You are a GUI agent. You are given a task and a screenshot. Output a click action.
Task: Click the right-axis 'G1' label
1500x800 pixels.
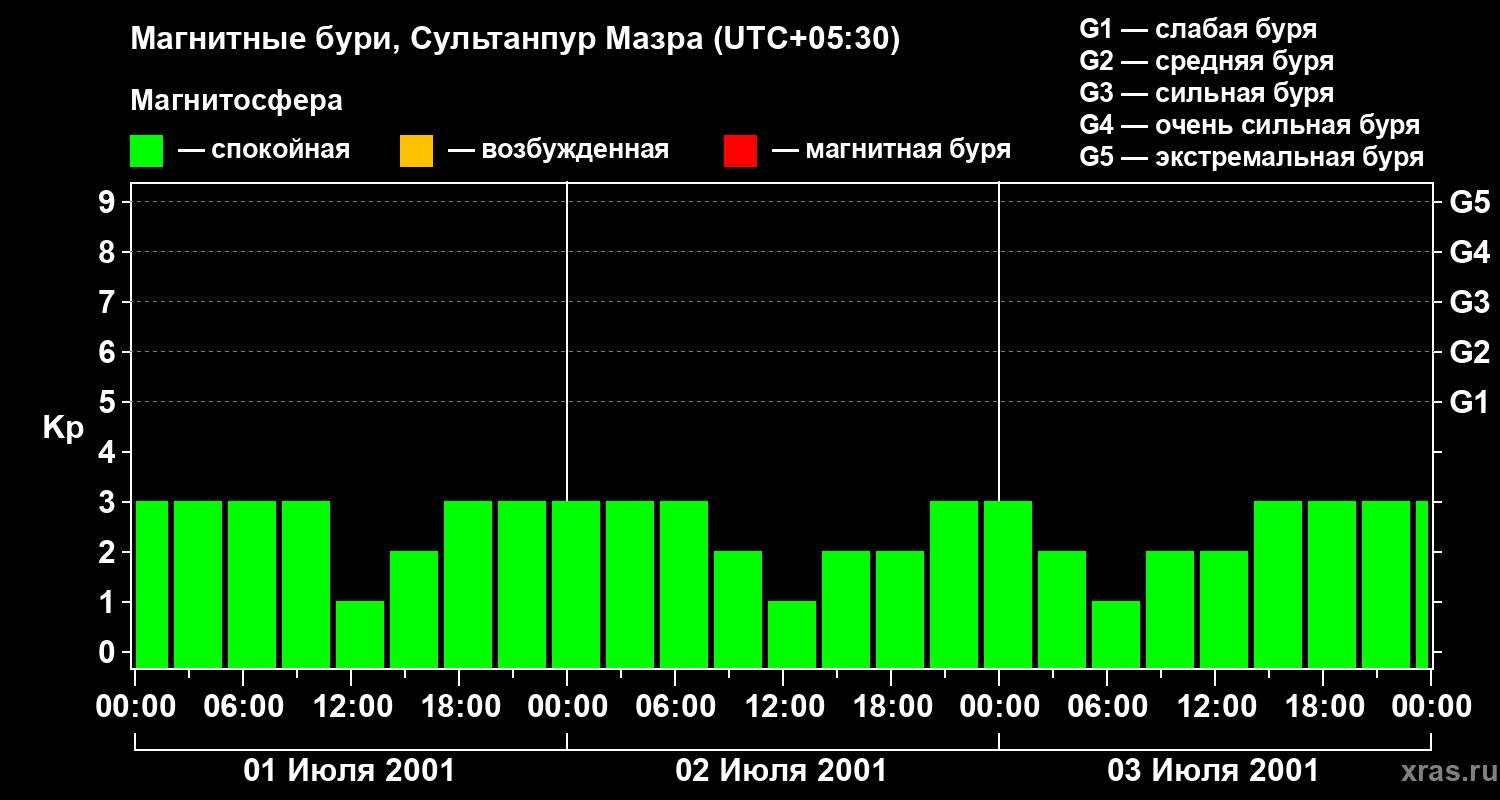click(x=1470, y=402)
